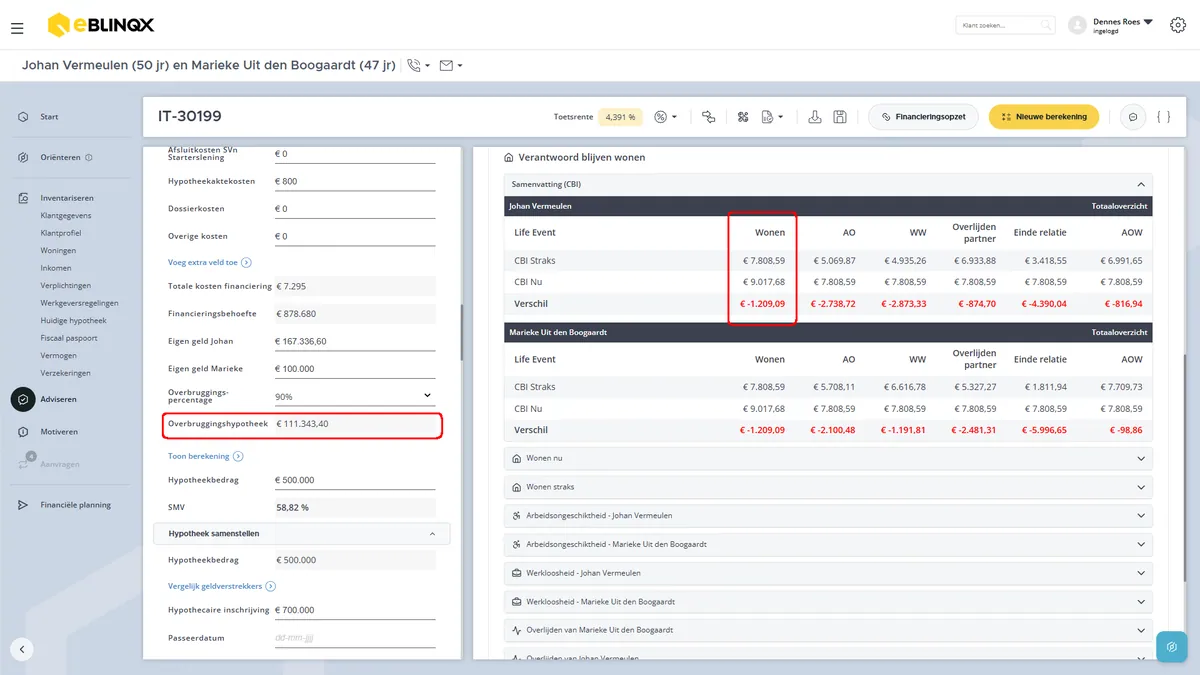Open the hamburger navigation menu
The image size is (1200, 675).
pos(17,28)
